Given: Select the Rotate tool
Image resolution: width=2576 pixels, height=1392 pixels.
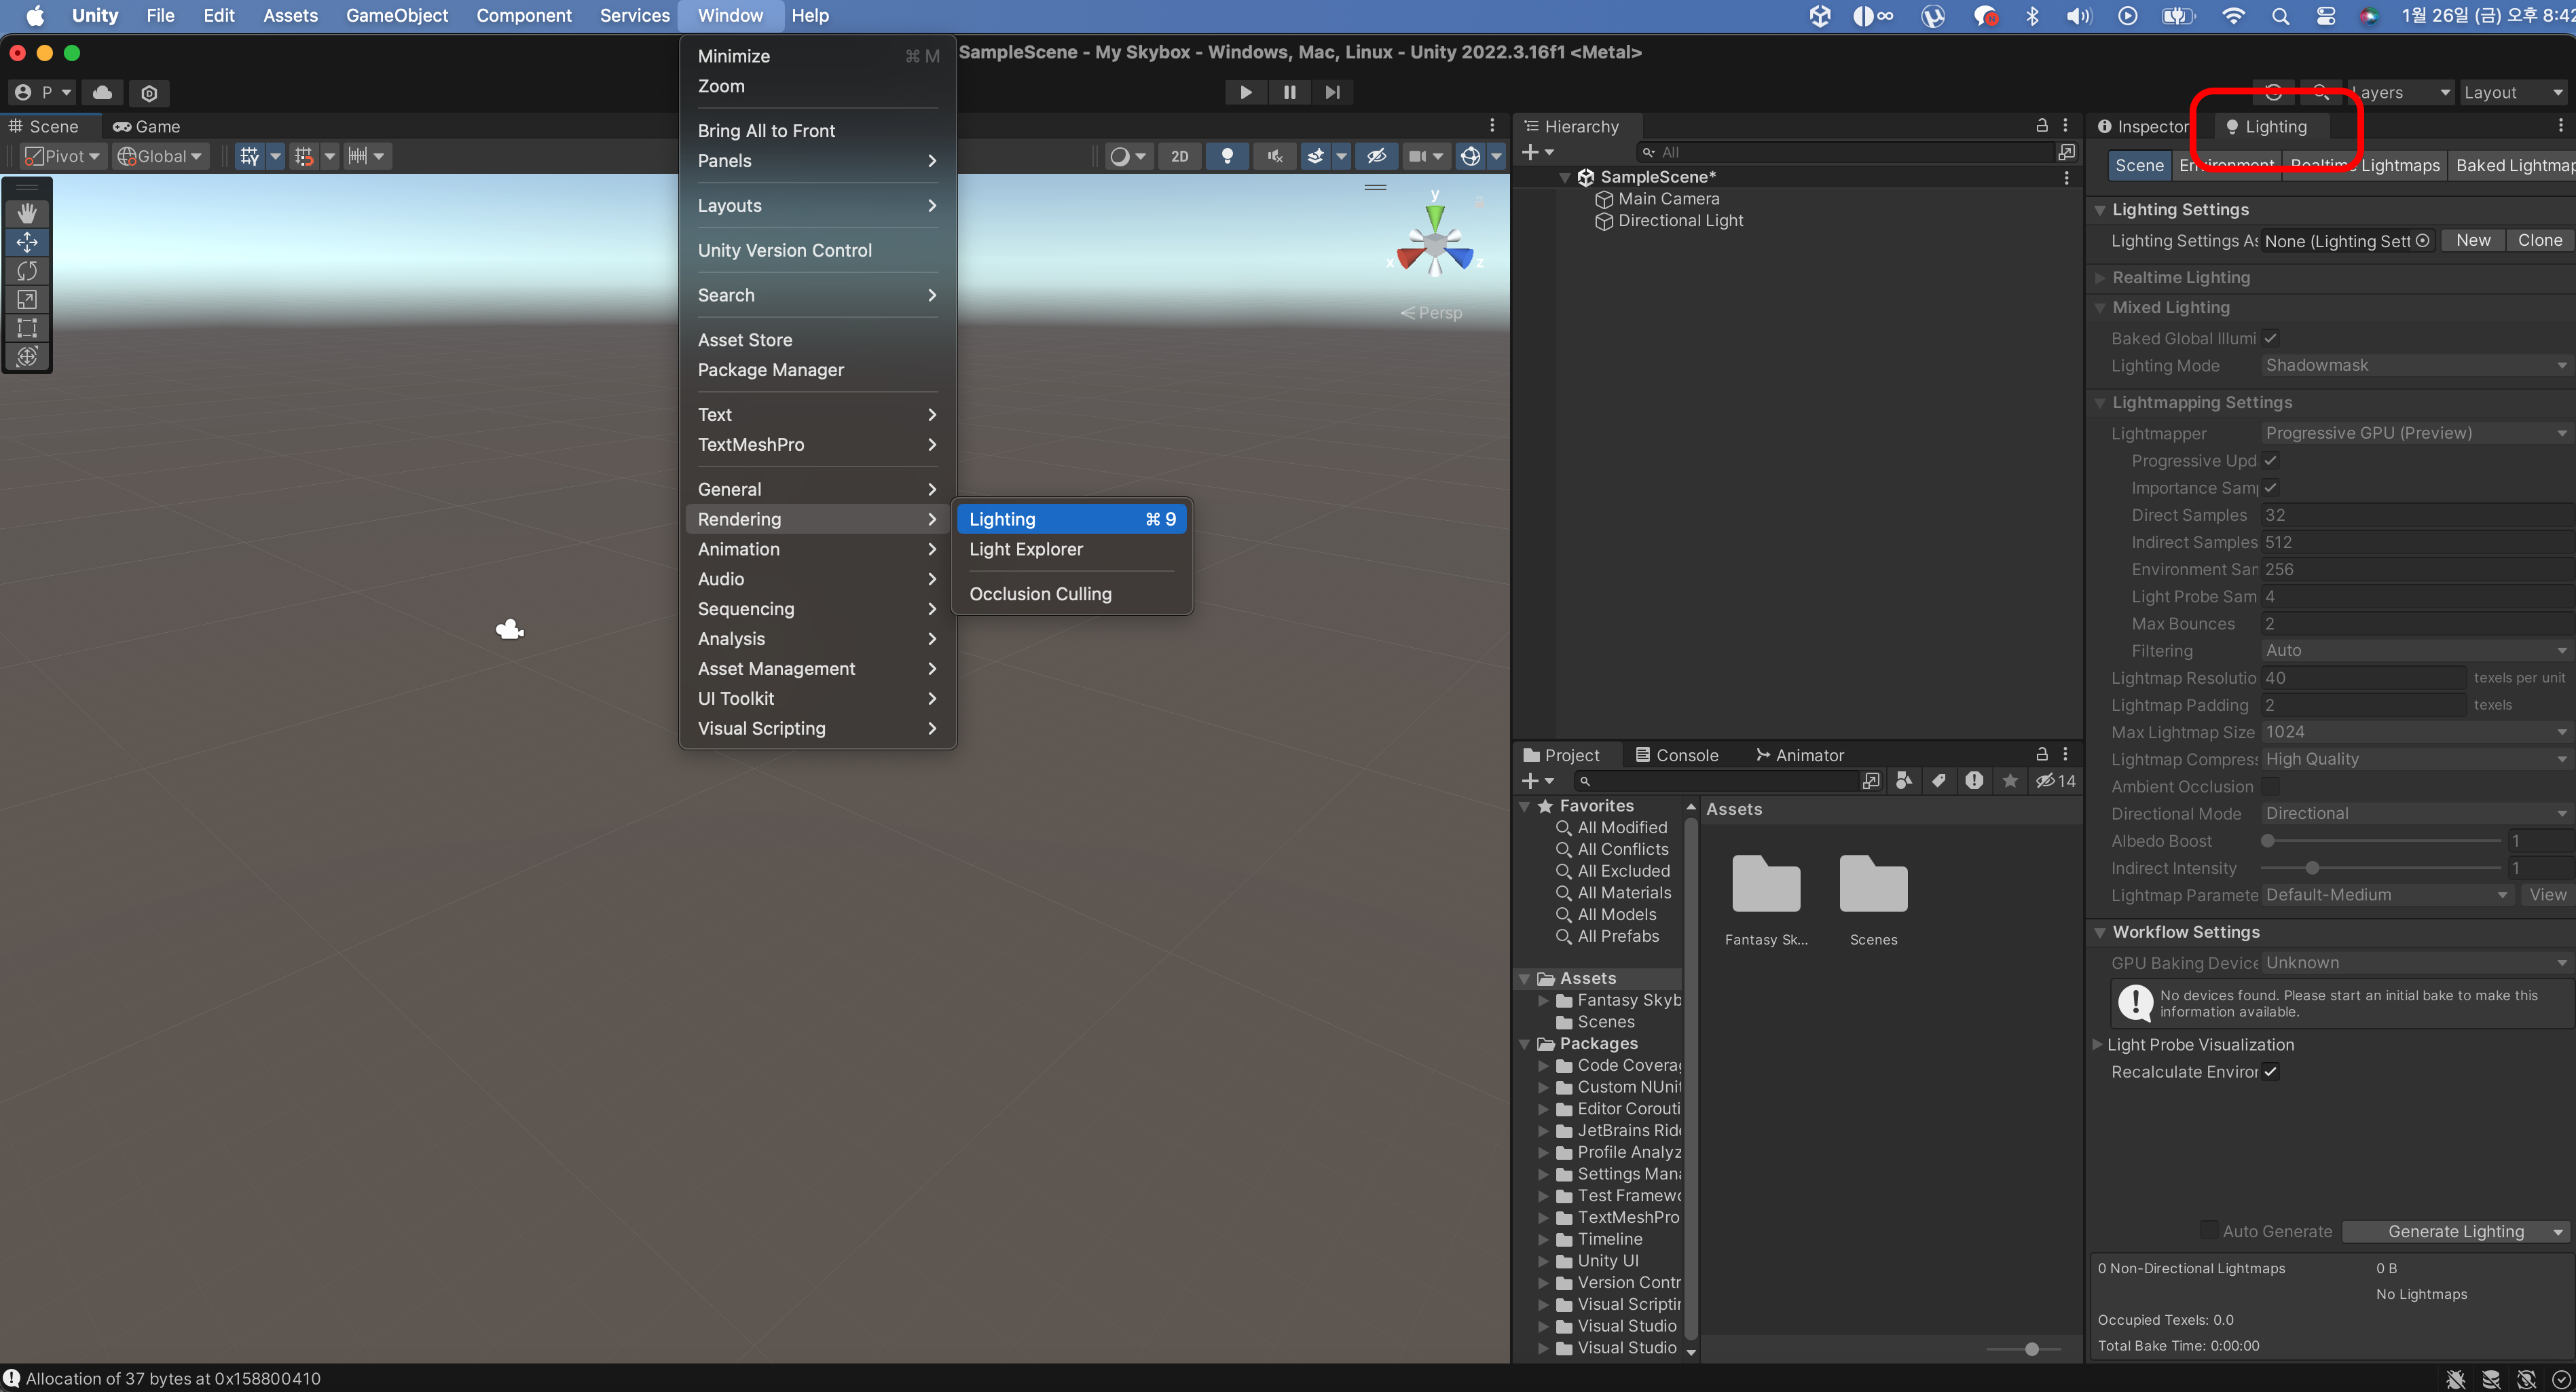Looking at the screenshot, I should 27,271.
